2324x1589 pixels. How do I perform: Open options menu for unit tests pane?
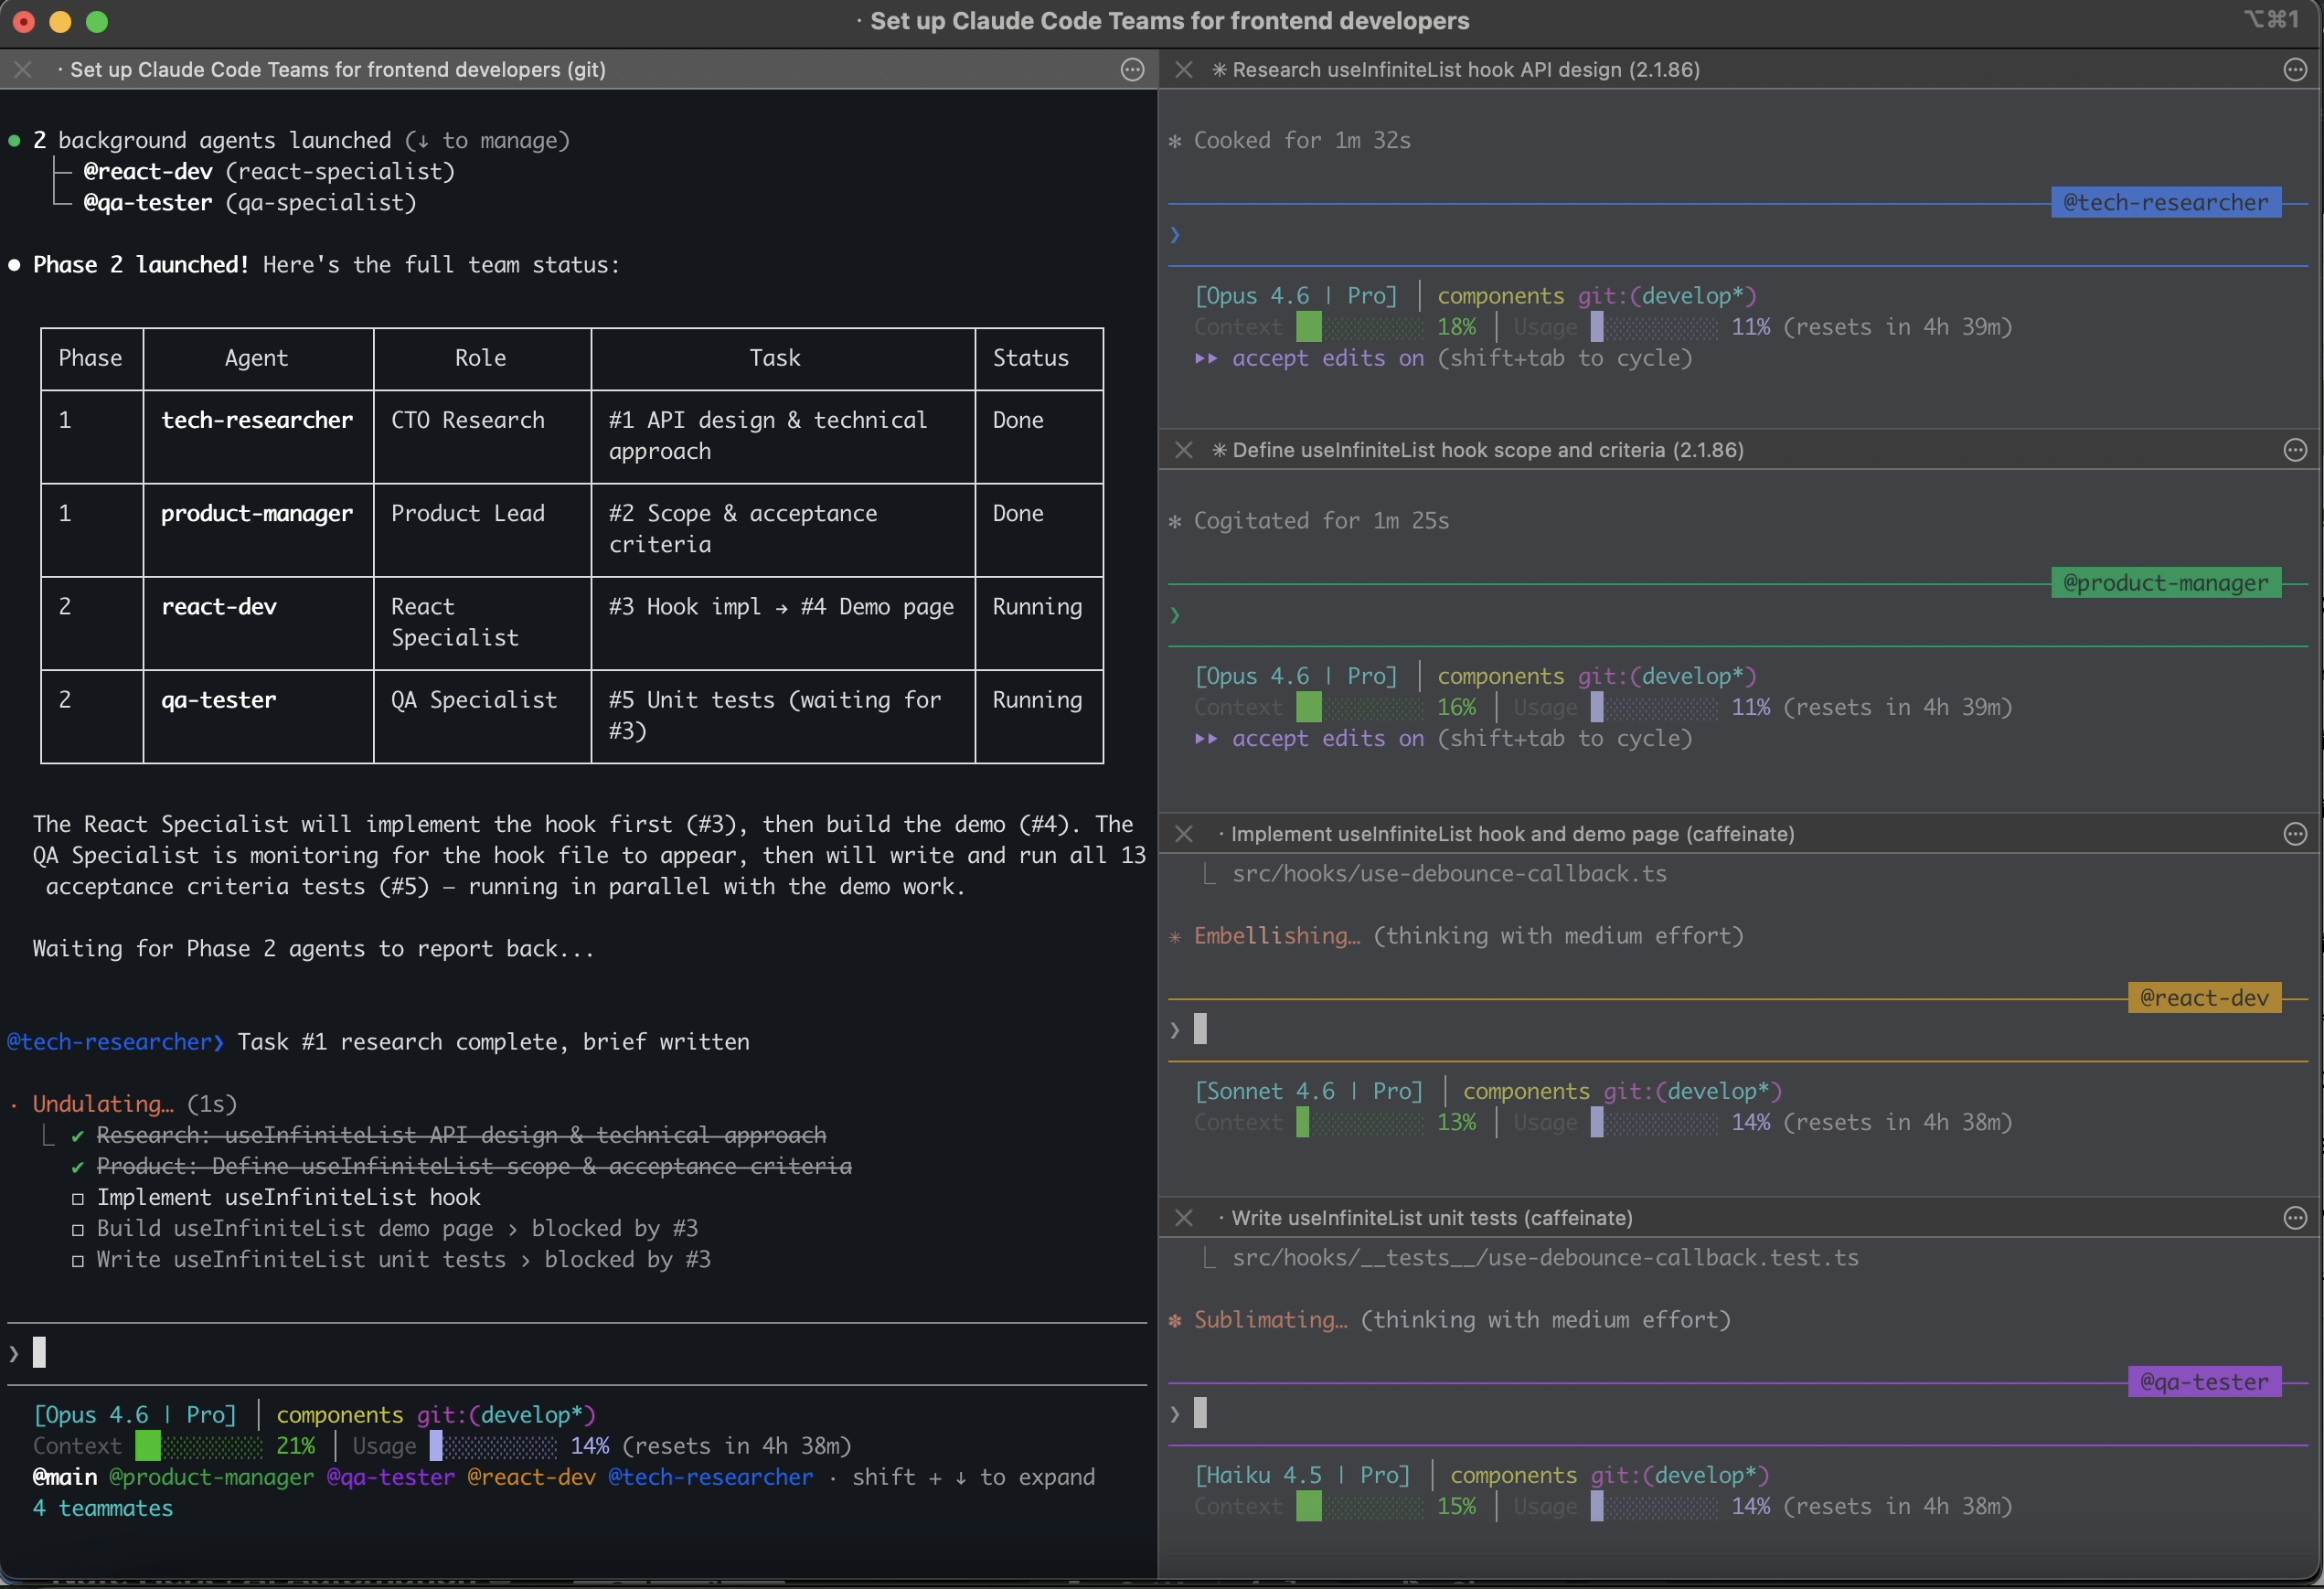pyautogui.click(x=2295, y=1218)
